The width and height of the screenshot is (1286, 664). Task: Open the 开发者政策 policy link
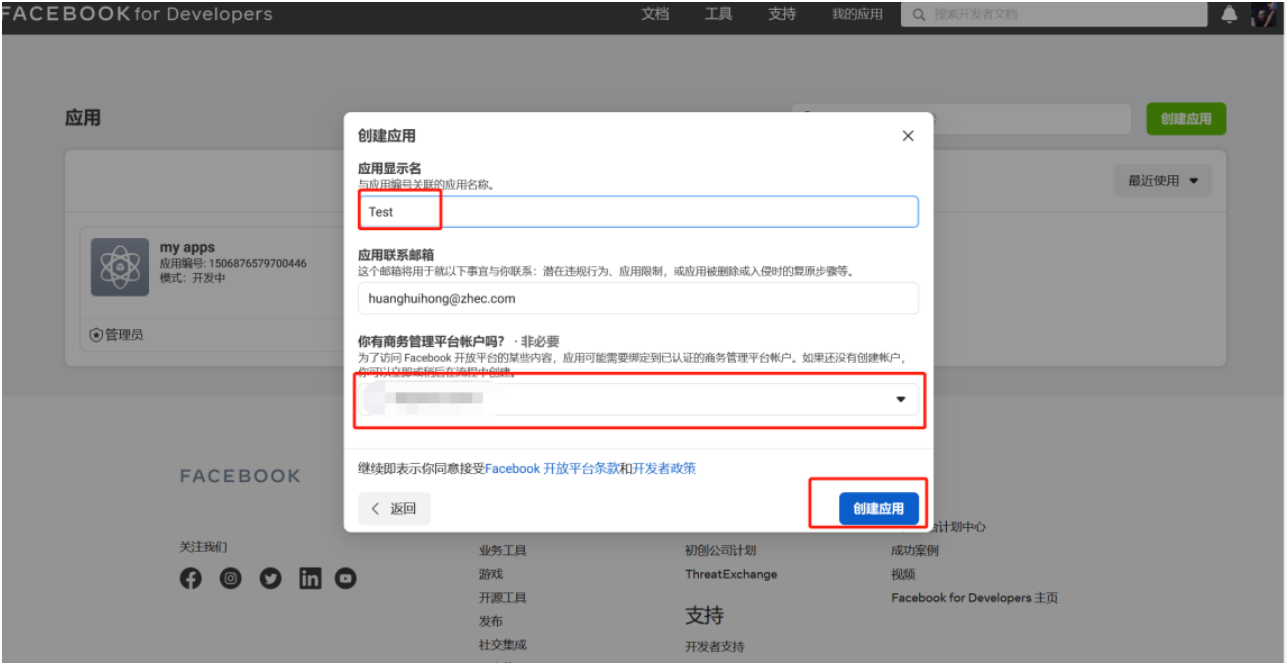tap(662, 469)
